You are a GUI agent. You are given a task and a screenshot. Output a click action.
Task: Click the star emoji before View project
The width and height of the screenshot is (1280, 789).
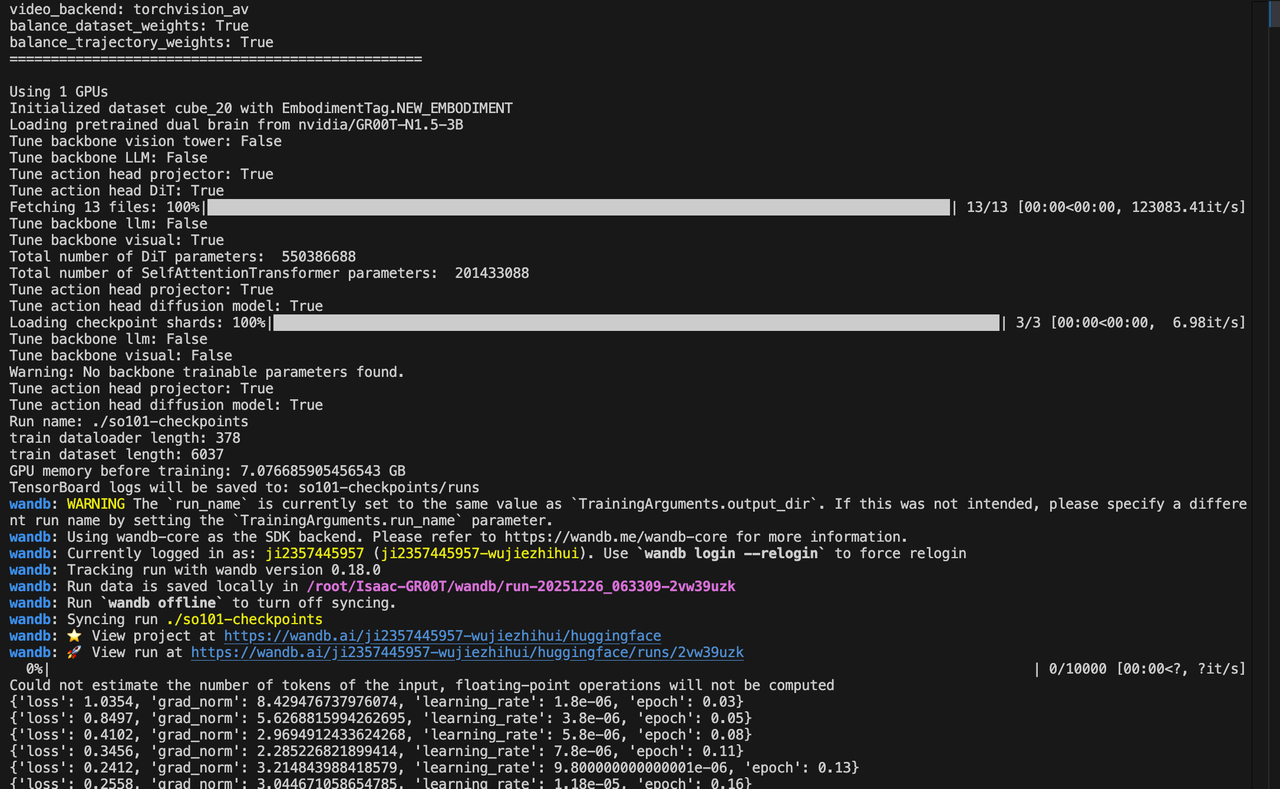pyautogui.click(x=73, y=636)
